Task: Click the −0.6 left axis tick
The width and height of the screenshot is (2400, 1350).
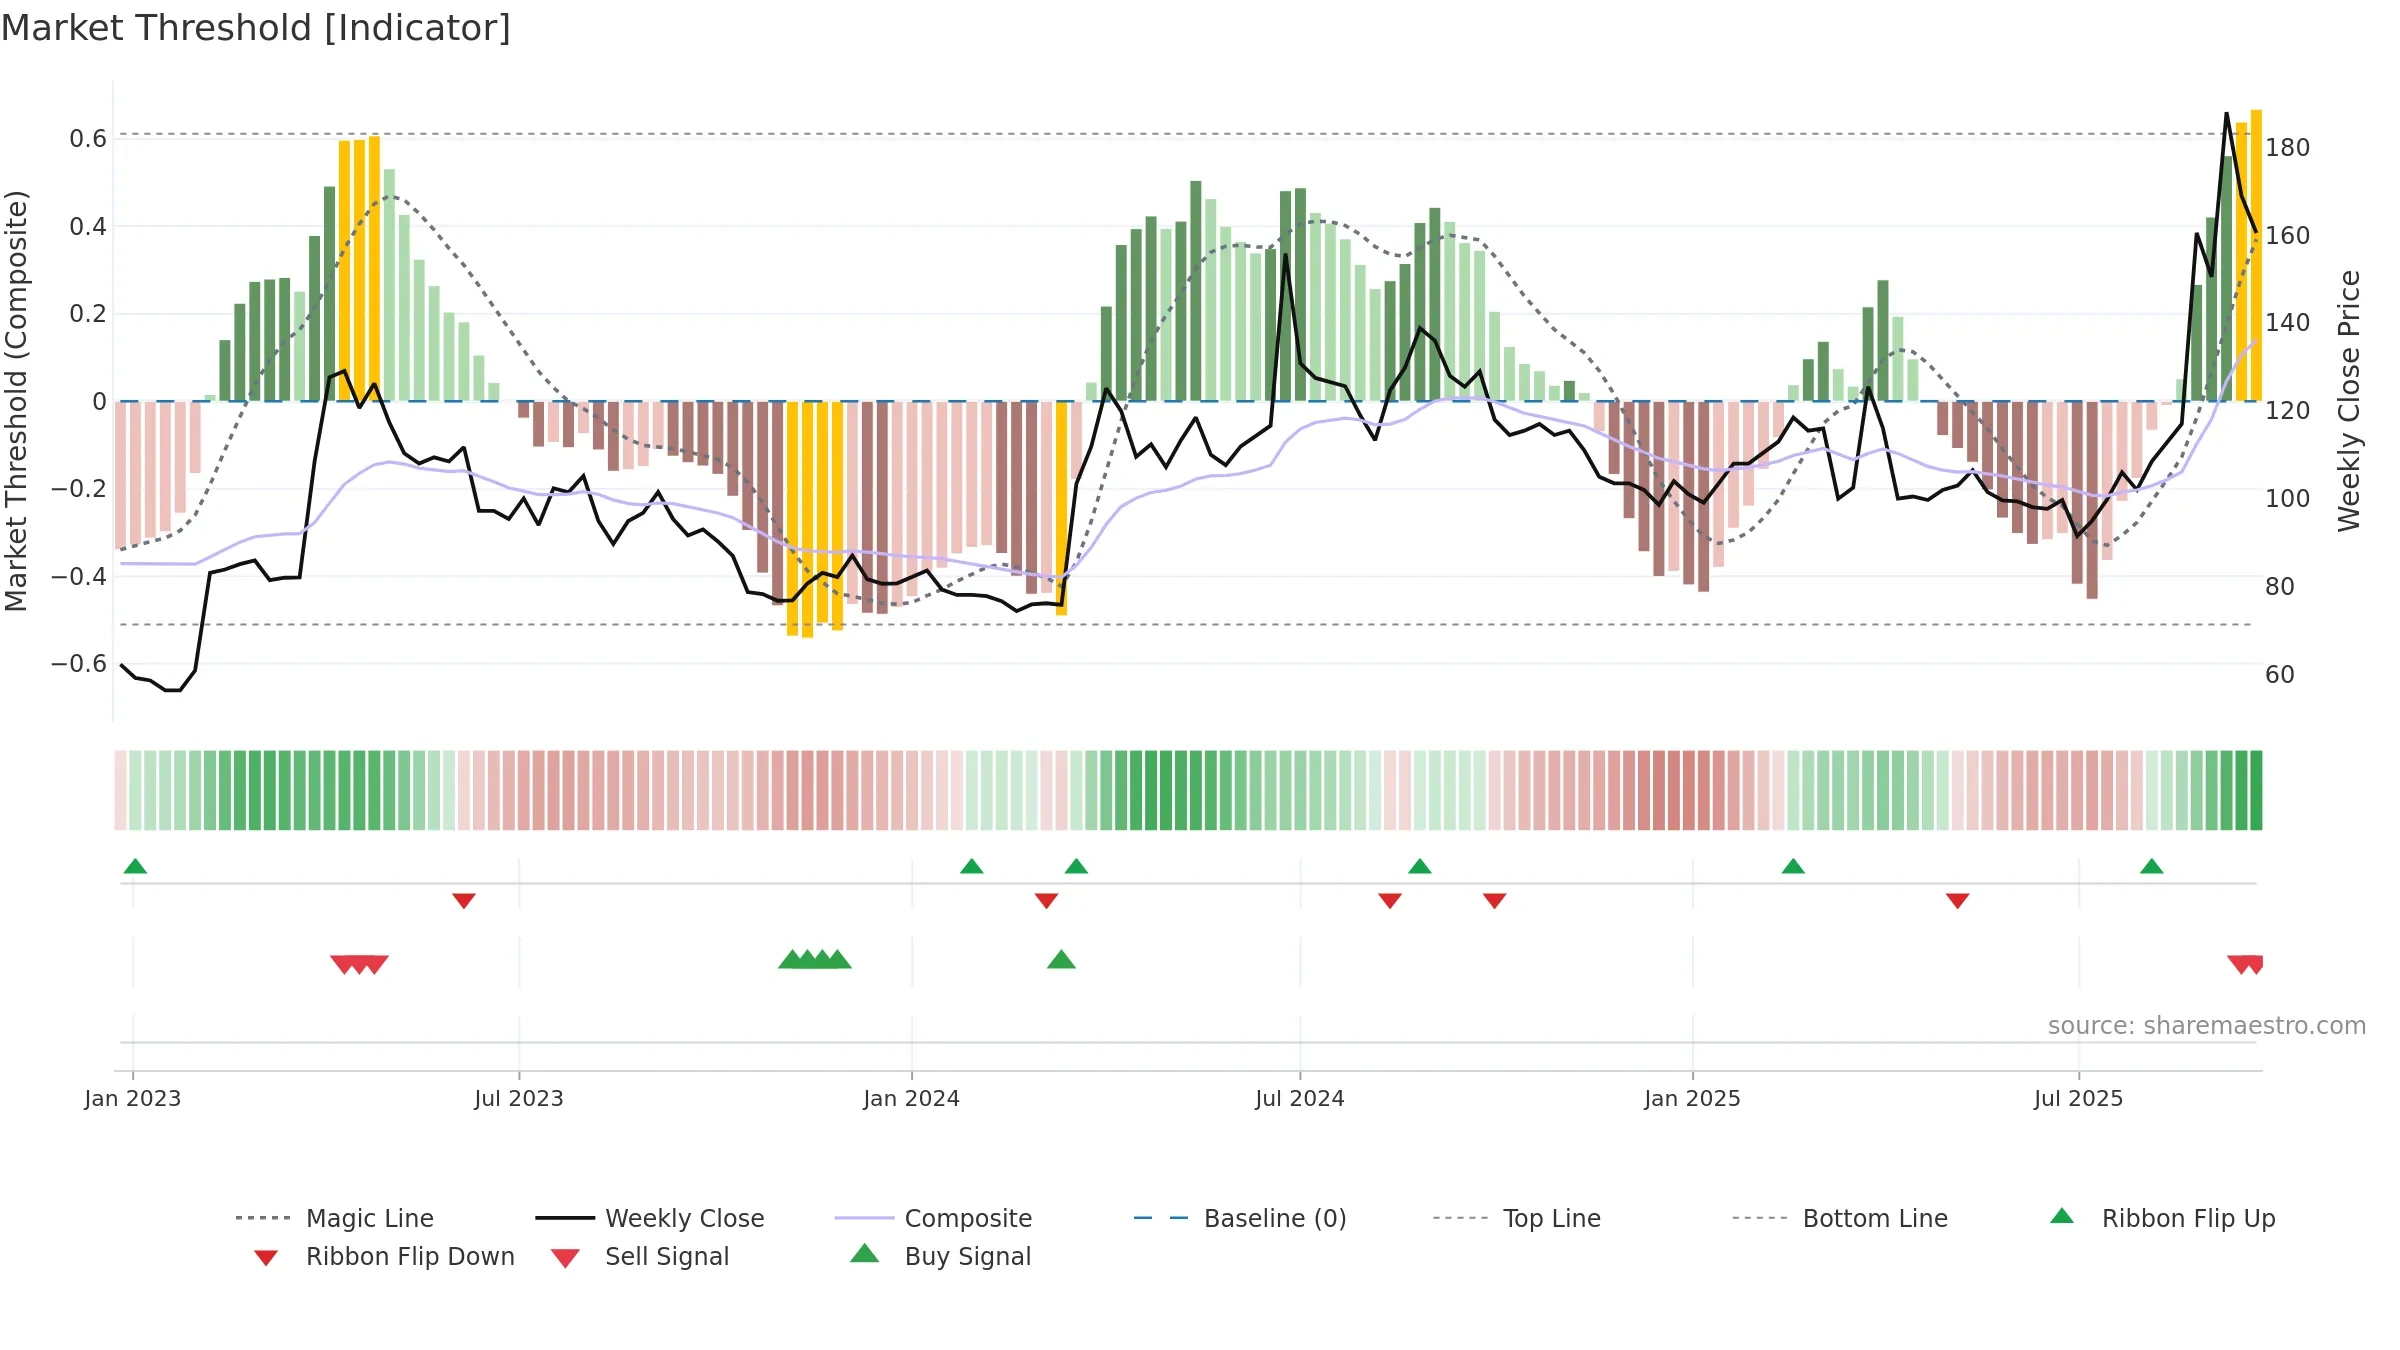Action: 79,664
